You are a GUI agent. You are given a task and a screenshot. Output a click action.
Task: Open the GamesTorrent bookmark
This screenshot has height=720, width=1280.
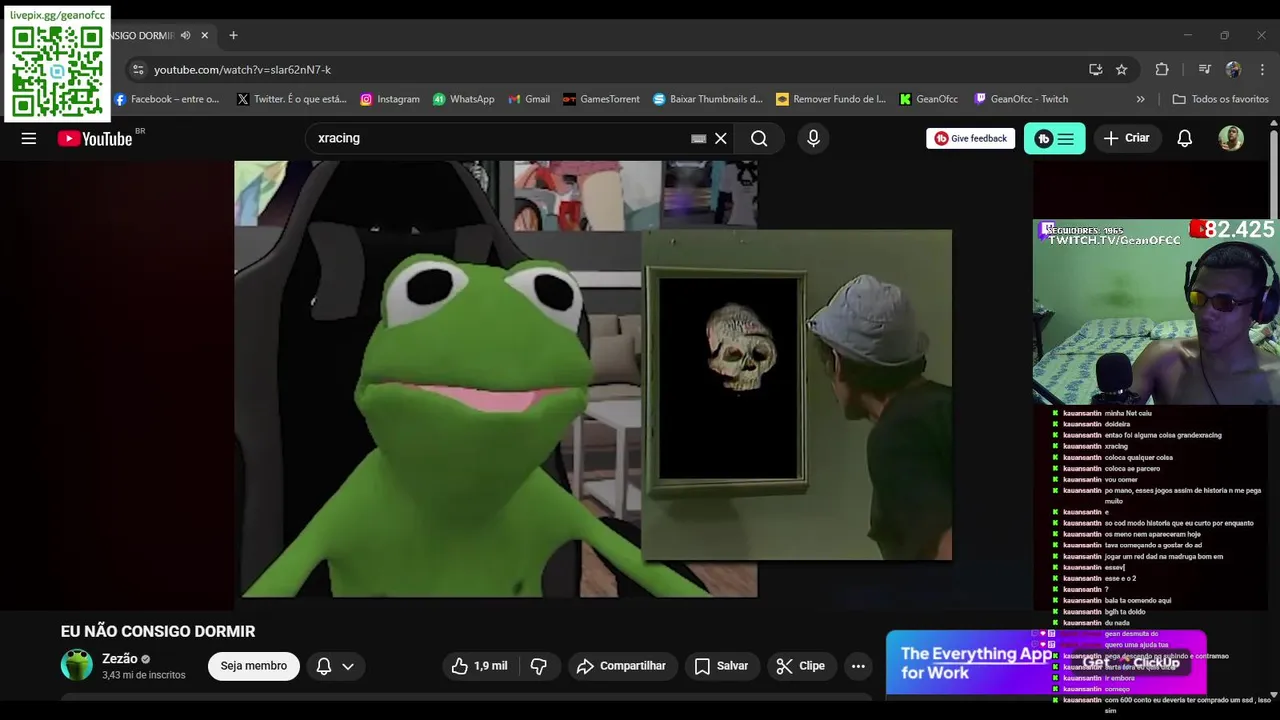point(601,99)
